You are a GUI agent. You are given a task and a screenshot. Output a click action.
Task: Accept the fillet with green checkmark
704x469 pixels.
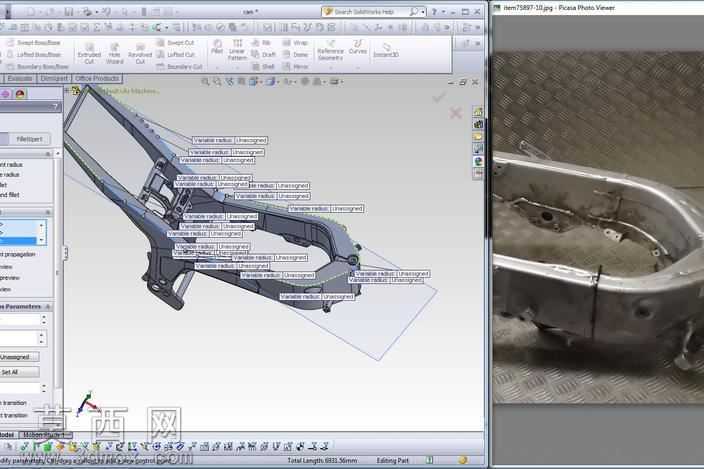(439, 97)
